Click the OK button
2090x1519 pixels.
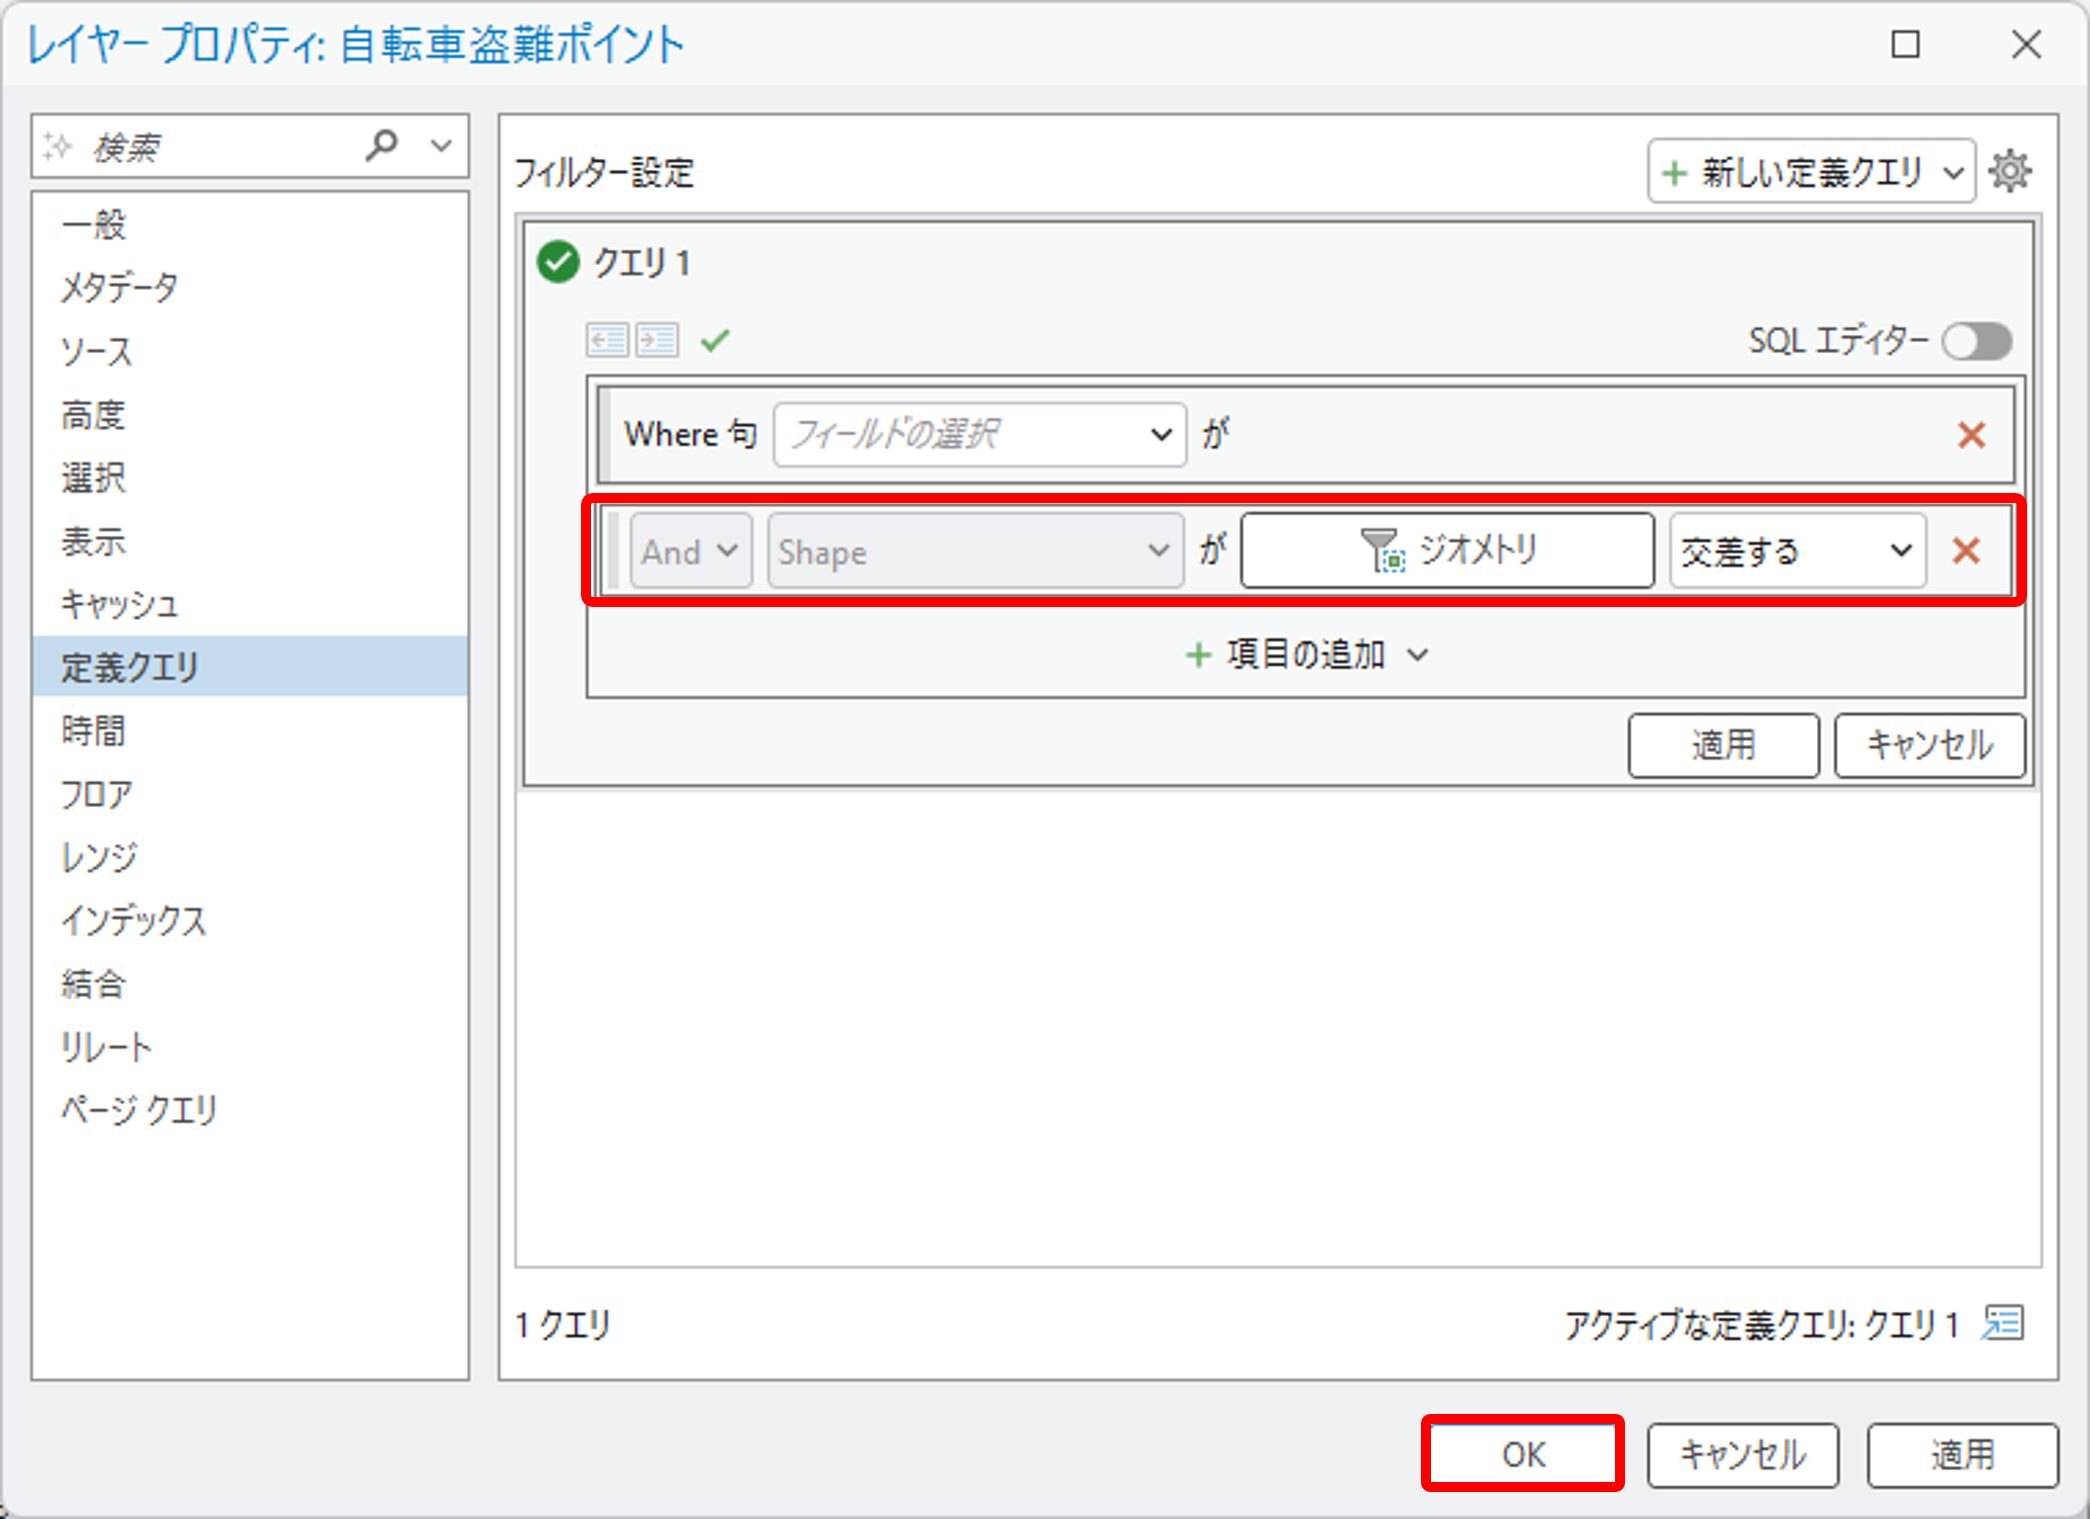pos(1523,1454)
